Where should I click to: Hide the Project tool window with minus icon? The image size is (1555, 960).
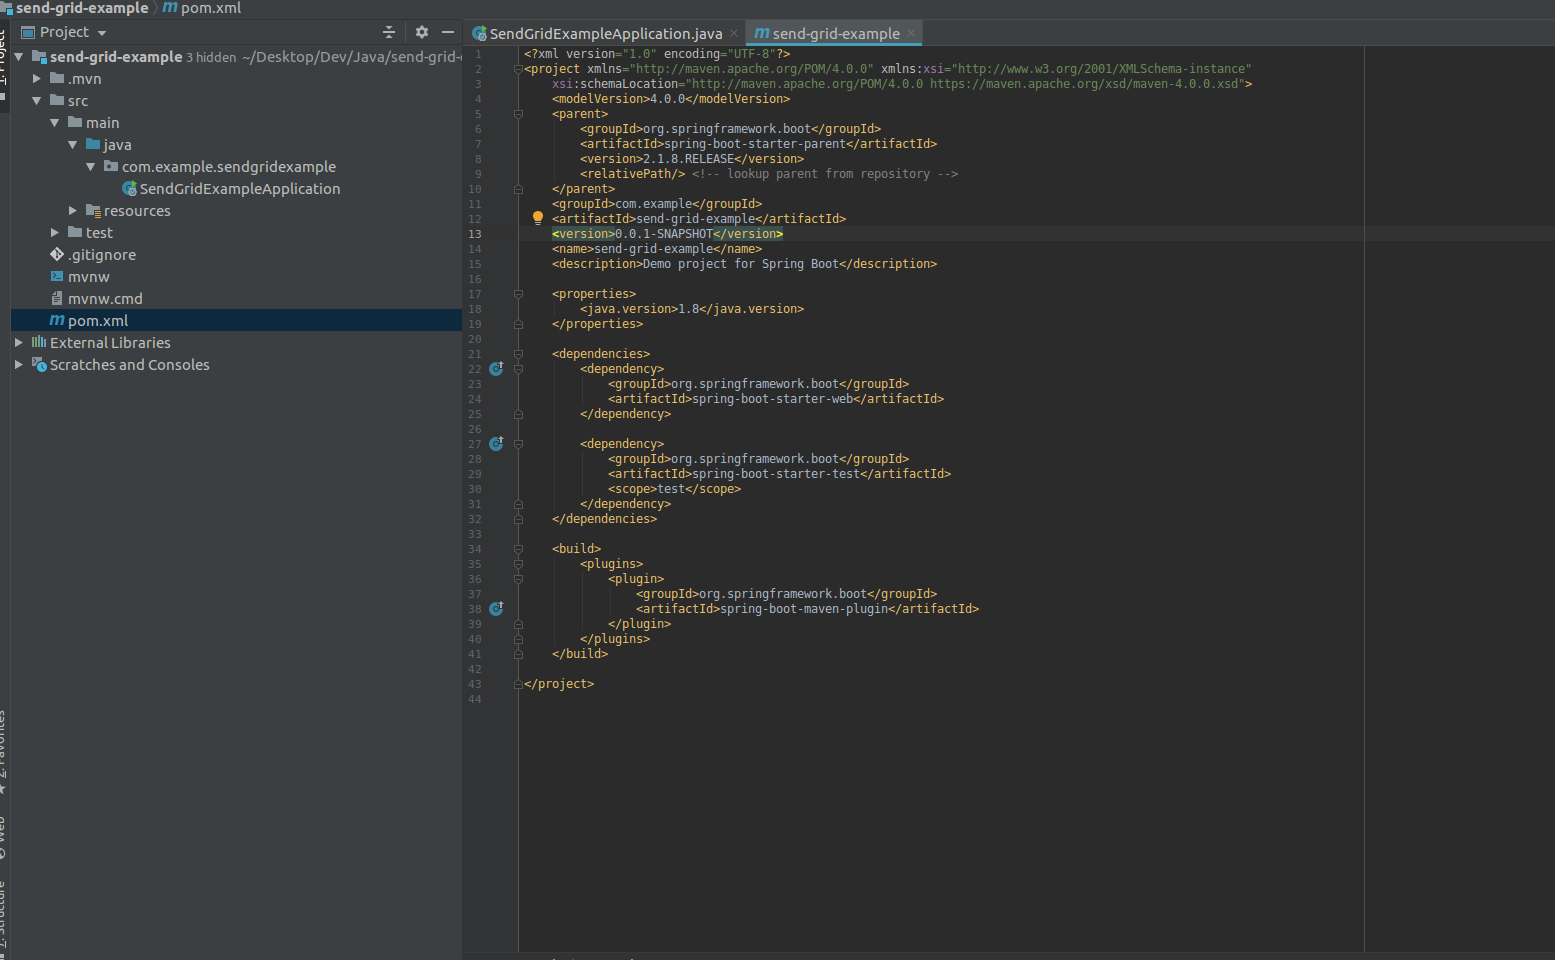tap(448, 32)
